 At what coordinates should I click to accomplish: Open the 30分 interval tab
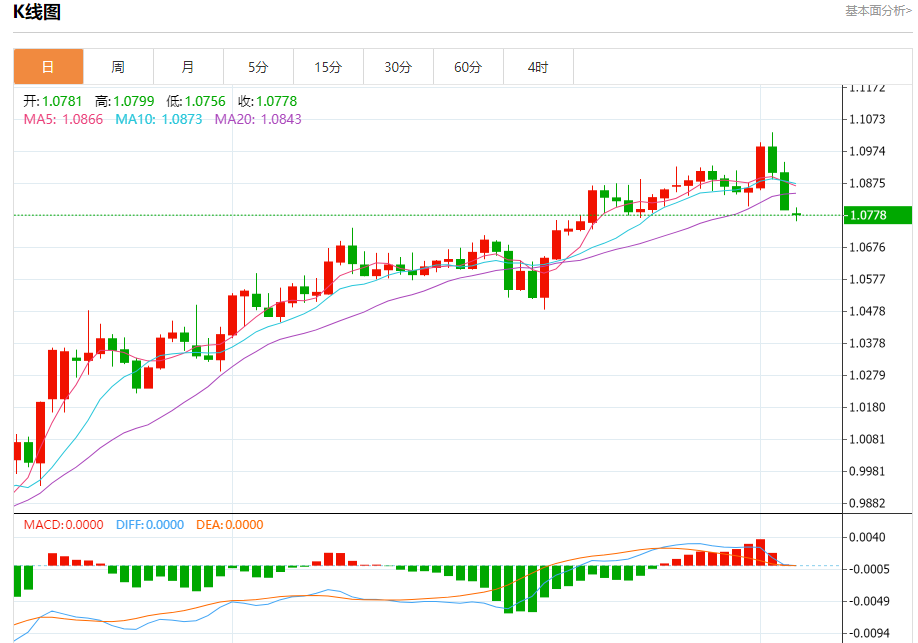coord(398,67)
